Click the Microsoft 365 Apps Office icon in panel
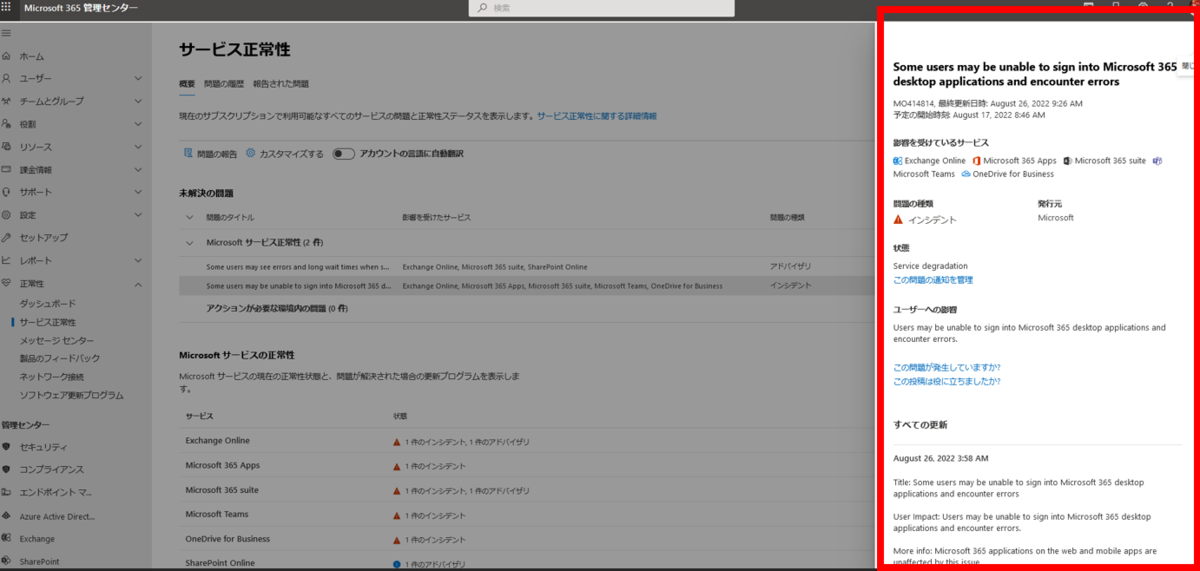 976,160
